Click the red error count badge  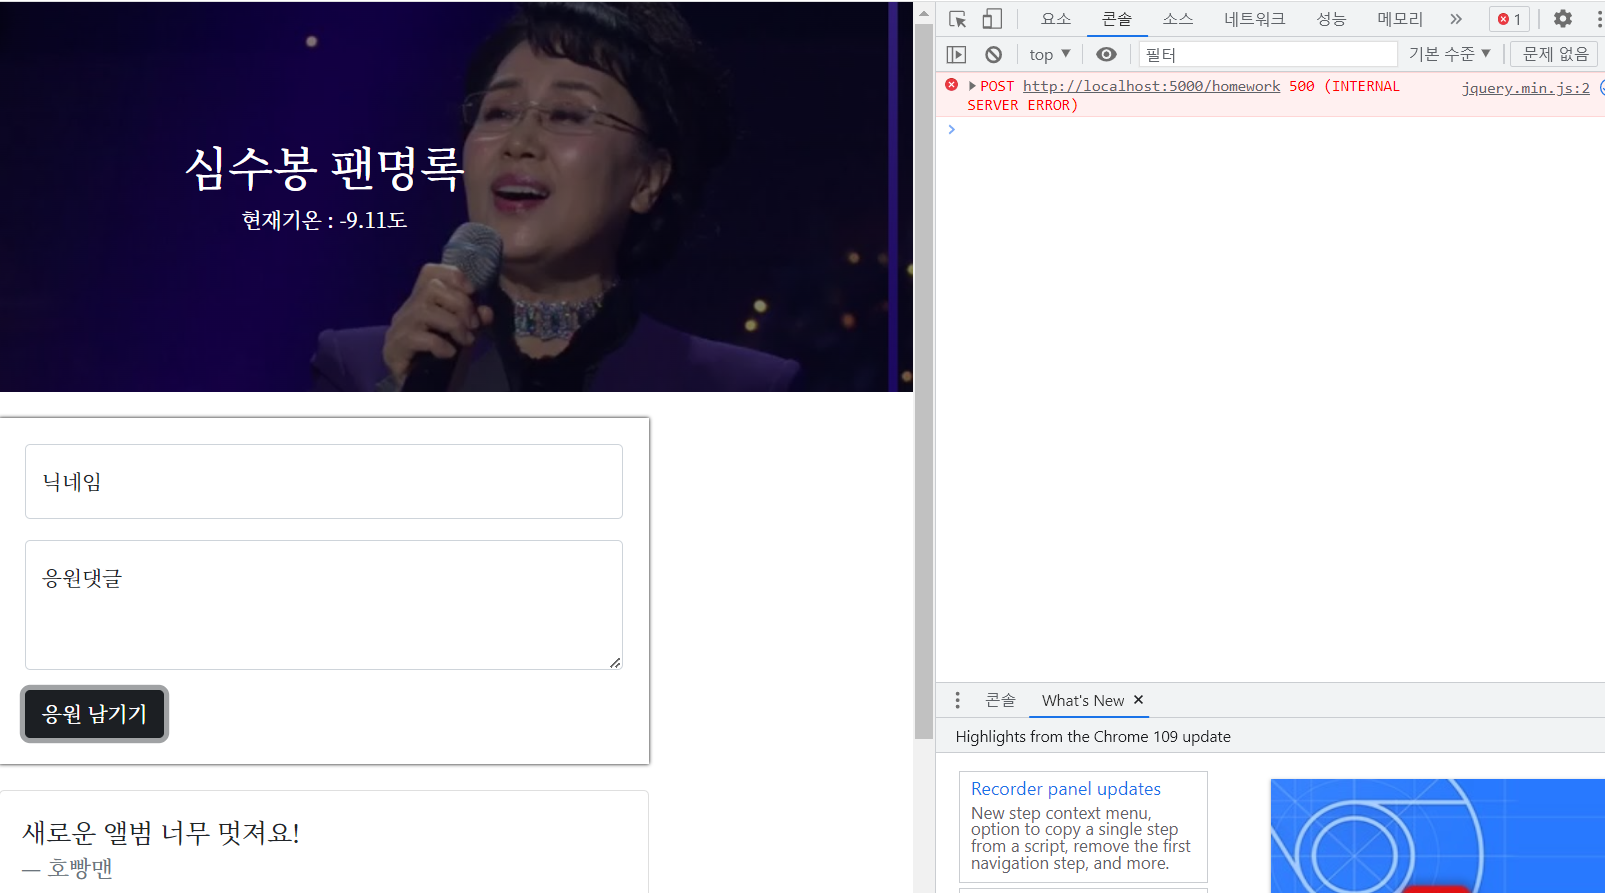click(1509, 19)
